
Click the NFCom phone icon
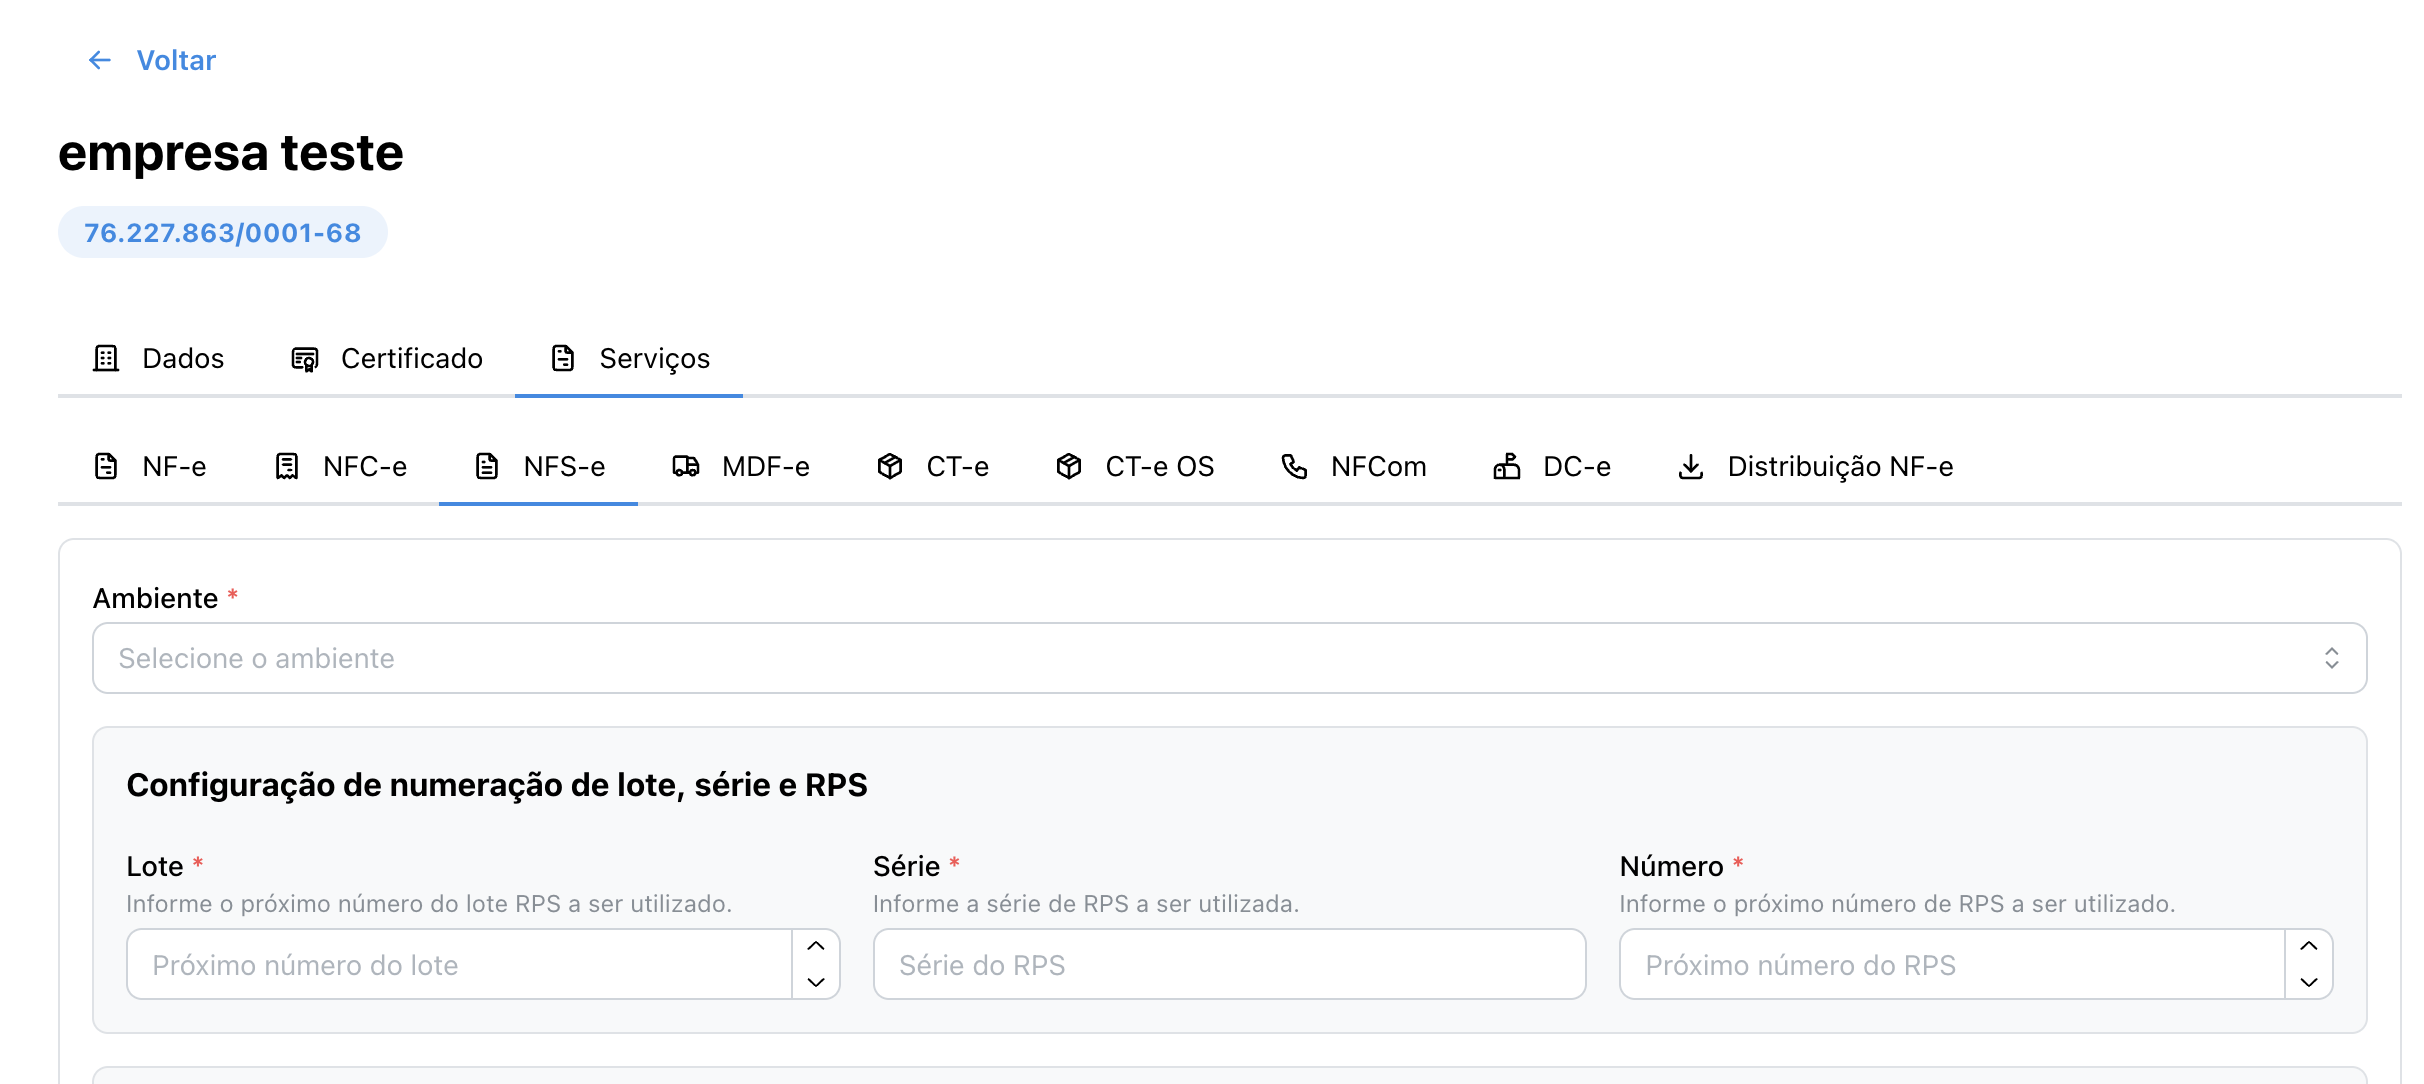[x=1294, y=466]
